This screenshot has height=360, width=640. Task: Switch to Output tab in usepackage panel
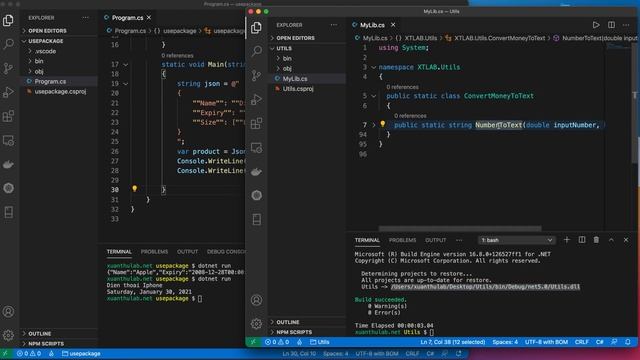pos(187,251)
